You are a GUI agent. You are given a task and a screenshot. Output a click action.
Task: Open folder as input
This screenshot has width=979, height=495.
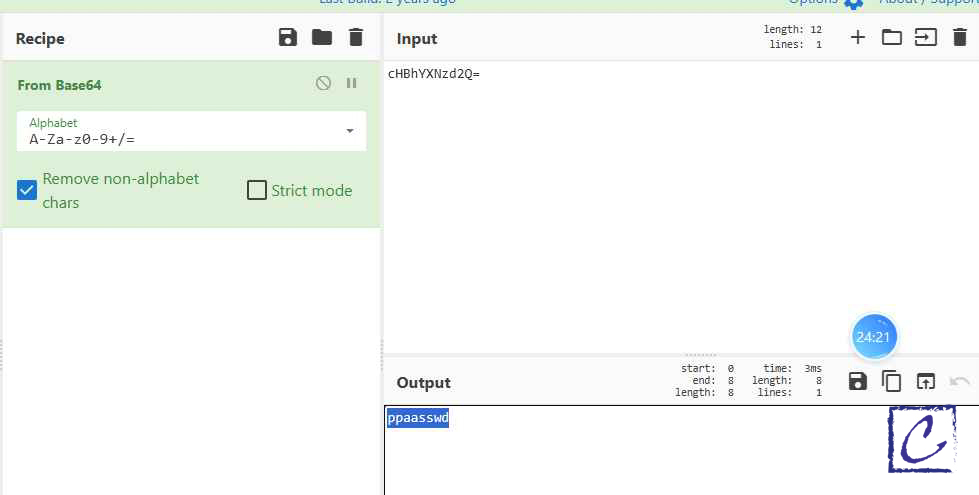[891, 38]
